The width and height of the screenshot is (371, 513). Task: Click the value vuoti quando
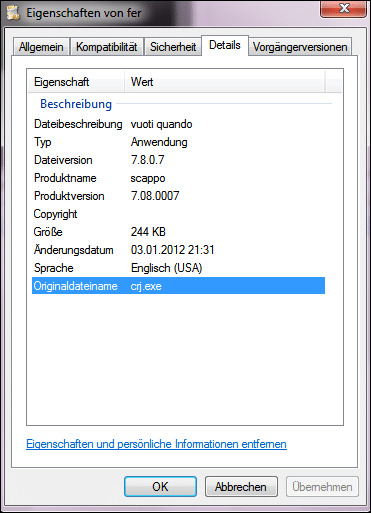pos(161,124)
